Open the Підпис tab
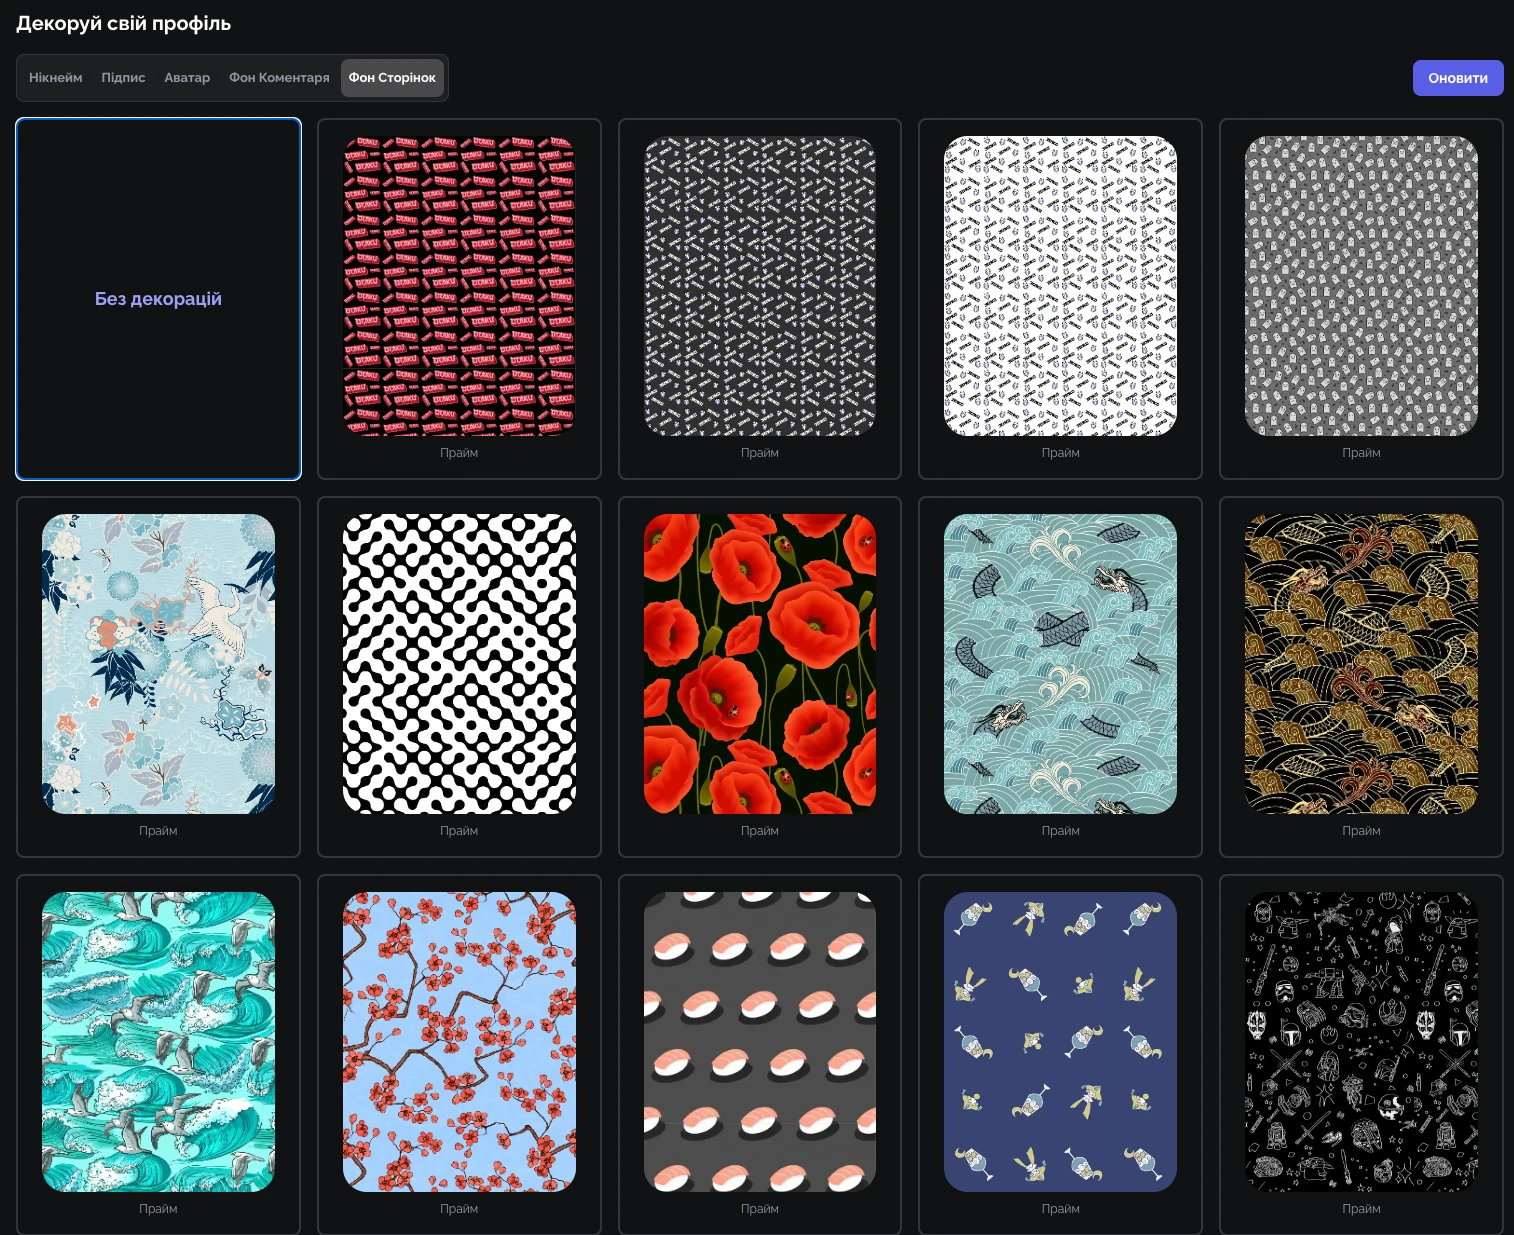The image size is (1514, 1235). 123,78
